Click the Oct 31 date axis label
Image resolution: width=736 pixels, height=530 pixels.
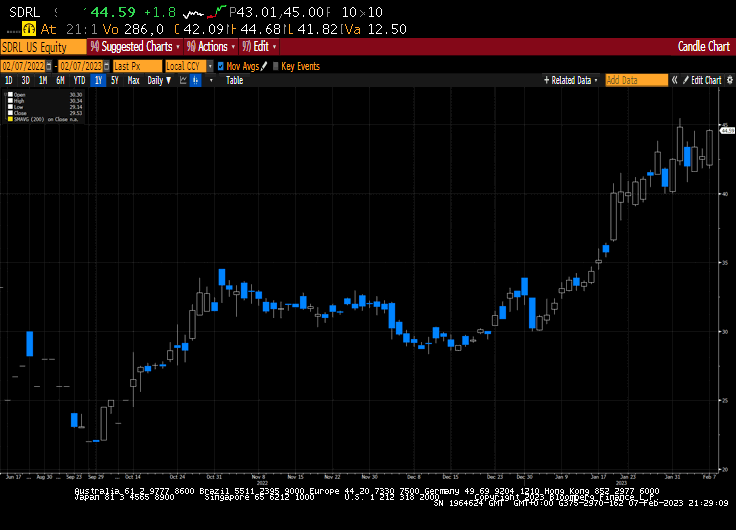click(x=214, y=477)
